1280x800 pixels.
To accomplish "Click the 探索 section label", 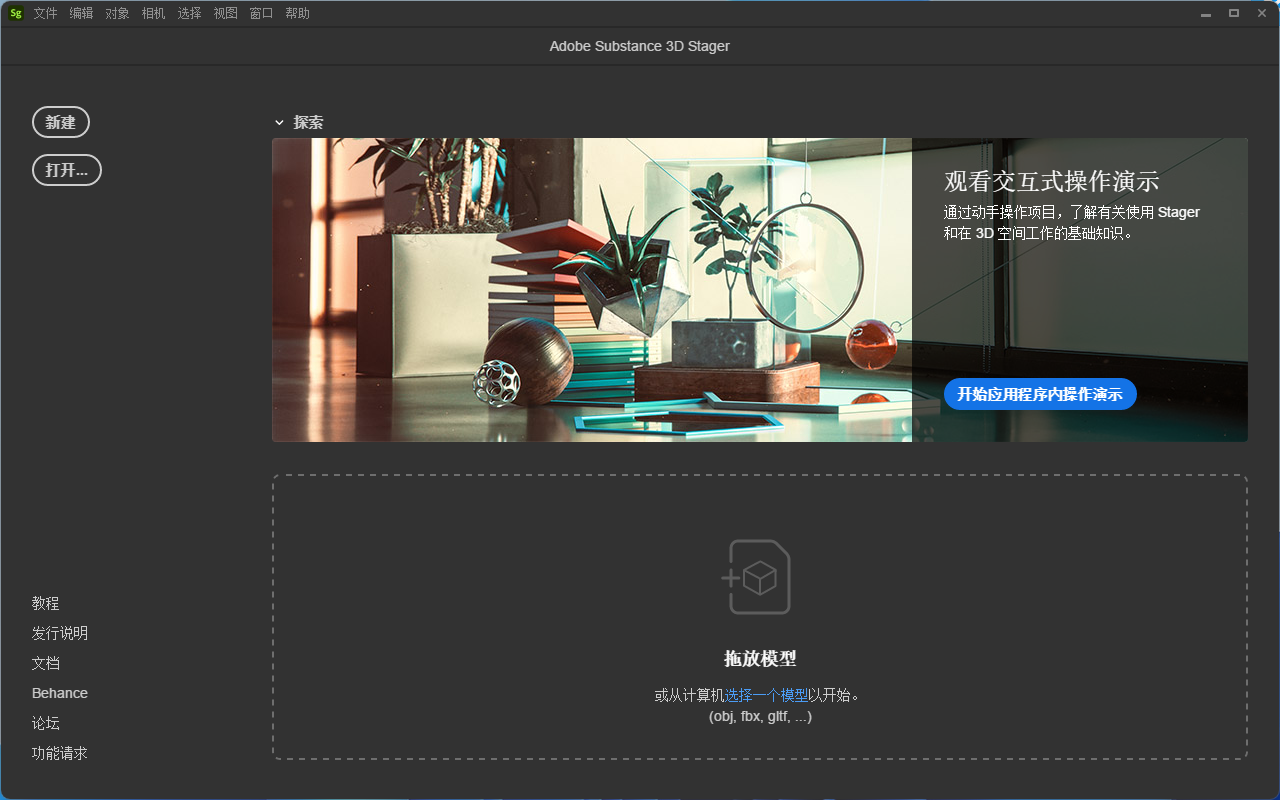I will (x=308, y=123).
